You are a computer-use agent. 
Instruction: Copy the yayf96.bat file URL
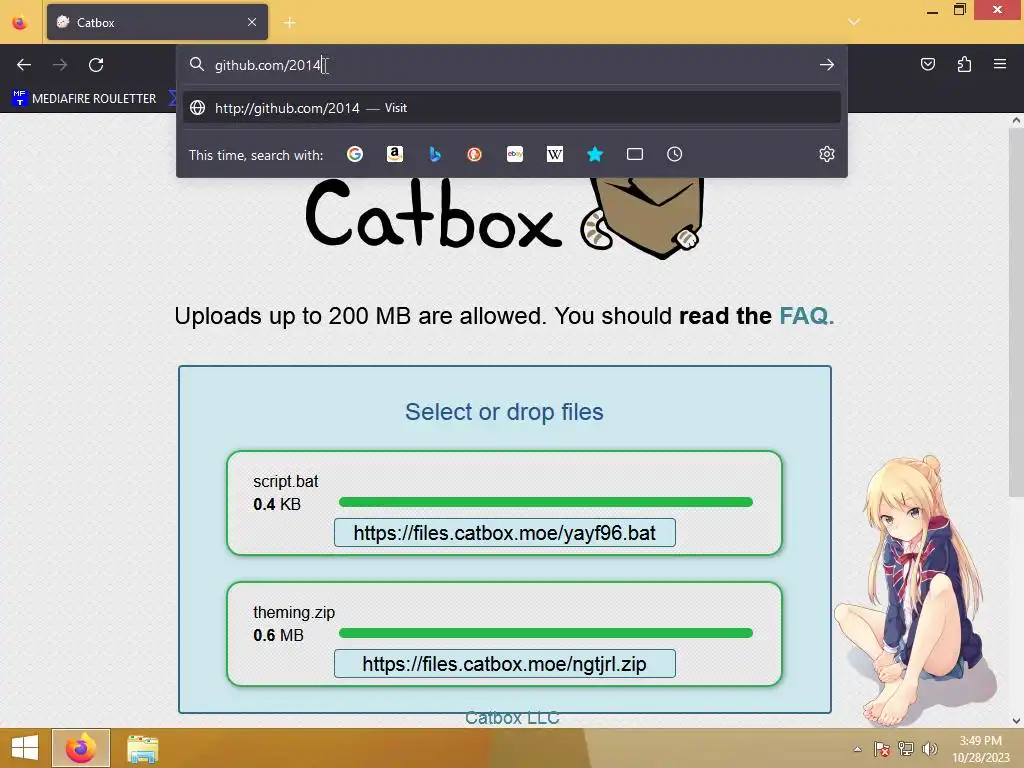coord(504,533)
